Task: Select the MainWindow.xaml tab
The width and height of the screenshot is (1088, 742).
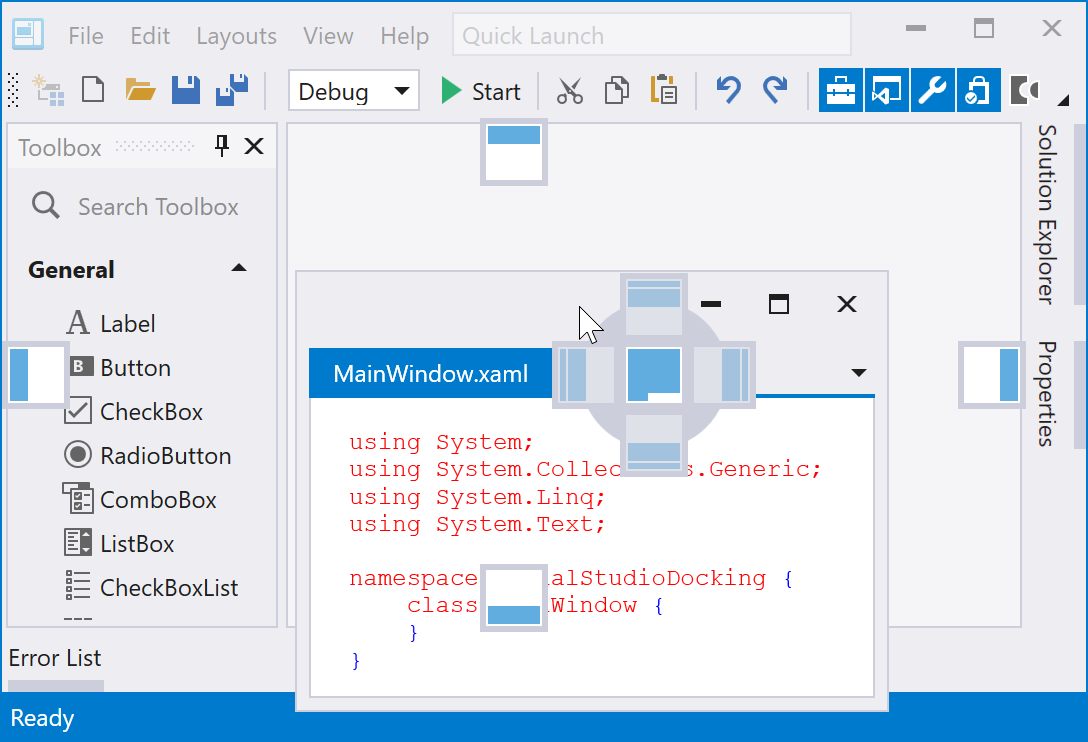Action: (430, 374)
